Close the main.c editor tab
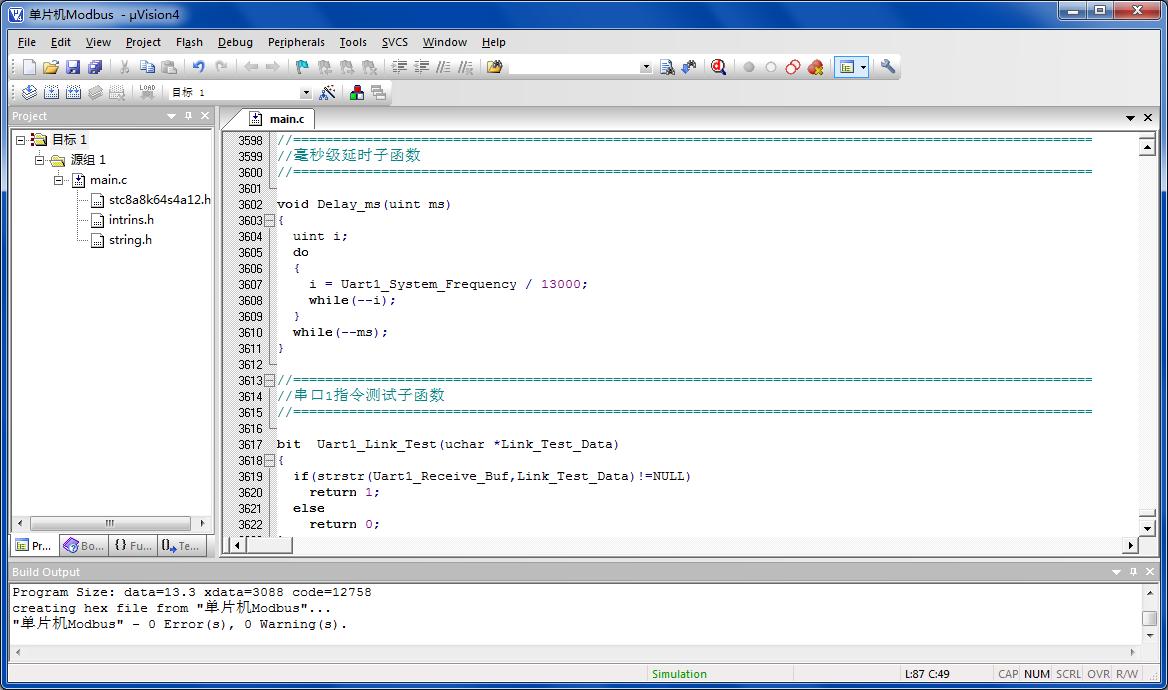The image size is (1168, 690). [1148, 118]
